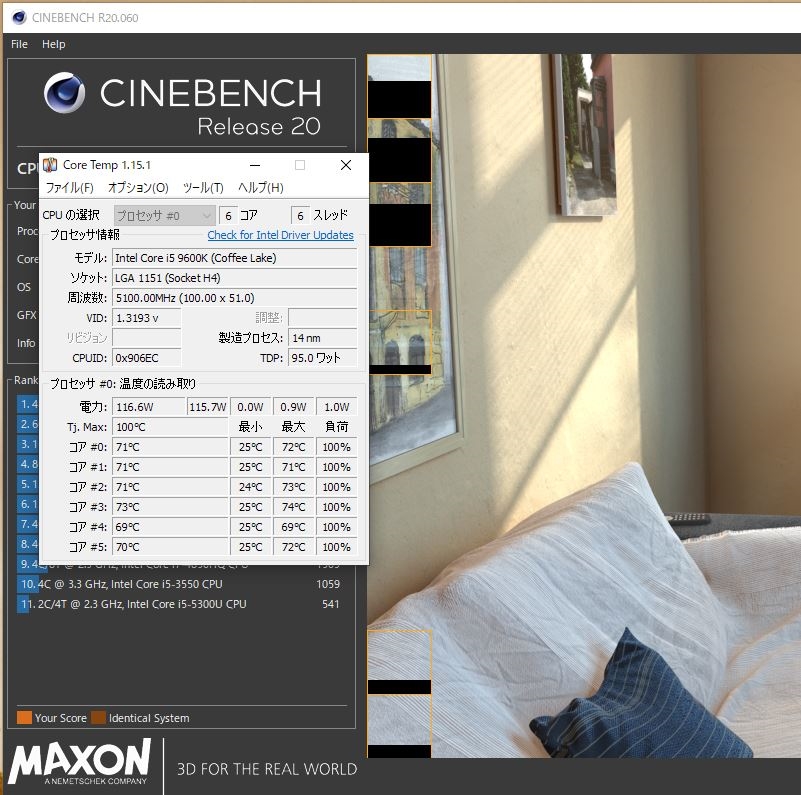The height and width of the screenshot is (795, 801).
Task: Close the Core Temp window
Action: pos(346,165)
